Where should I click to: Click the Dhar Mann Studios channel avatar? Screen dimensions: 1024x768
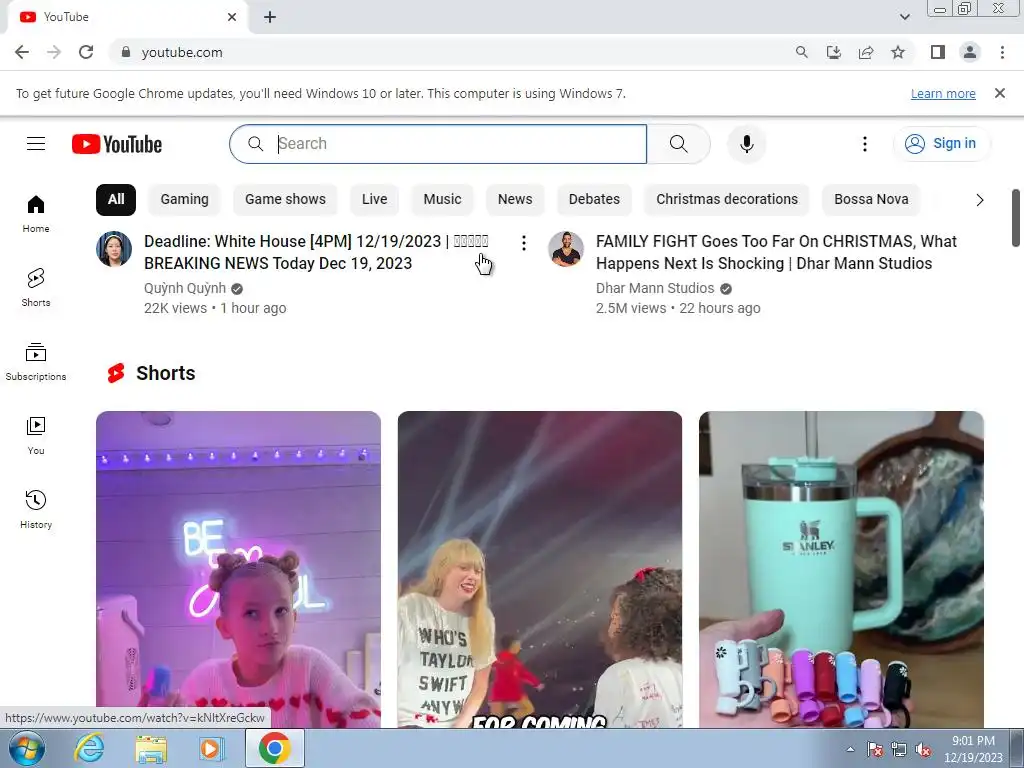pyautogui.click(x=566, y=249)
